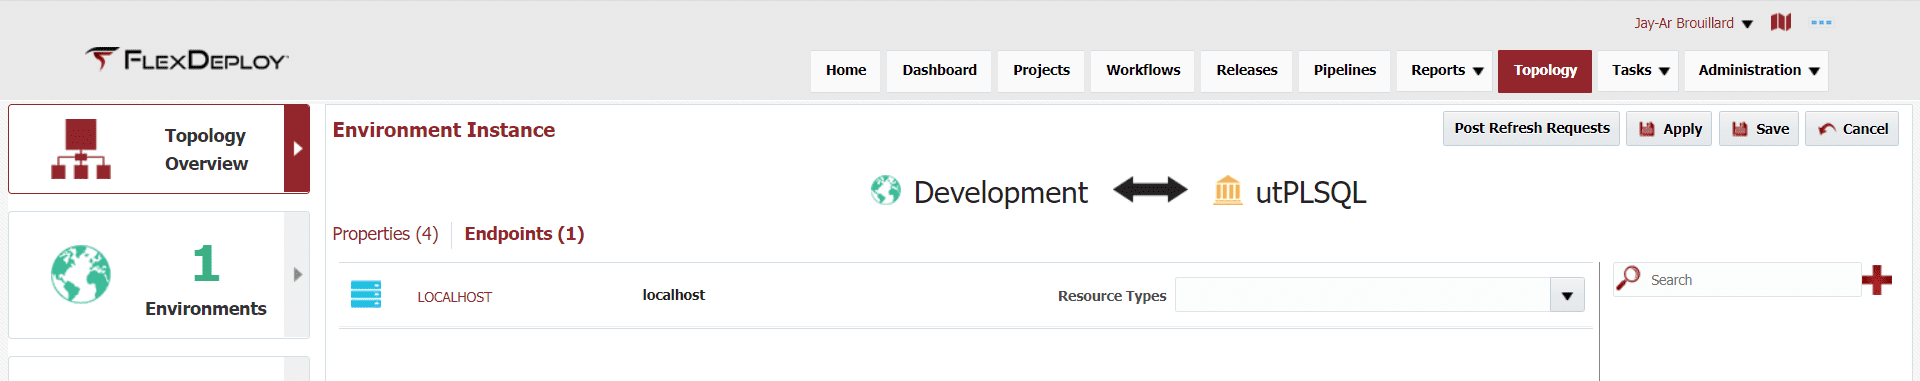Expand the Environments panel arrow

(297, 274)
